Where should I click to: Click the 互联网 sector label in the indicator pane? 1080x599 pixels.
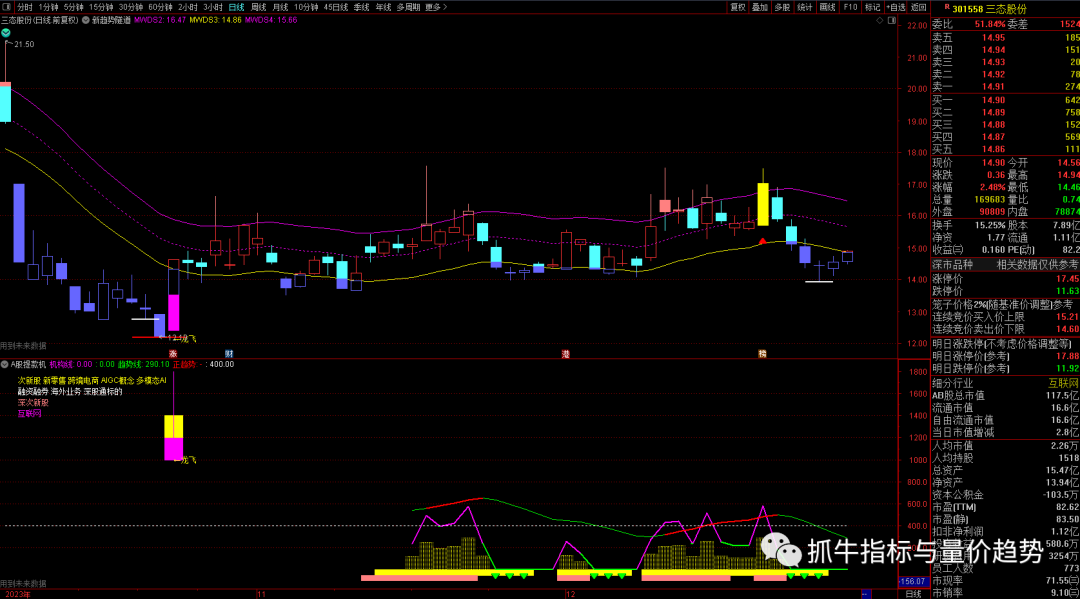30,414
